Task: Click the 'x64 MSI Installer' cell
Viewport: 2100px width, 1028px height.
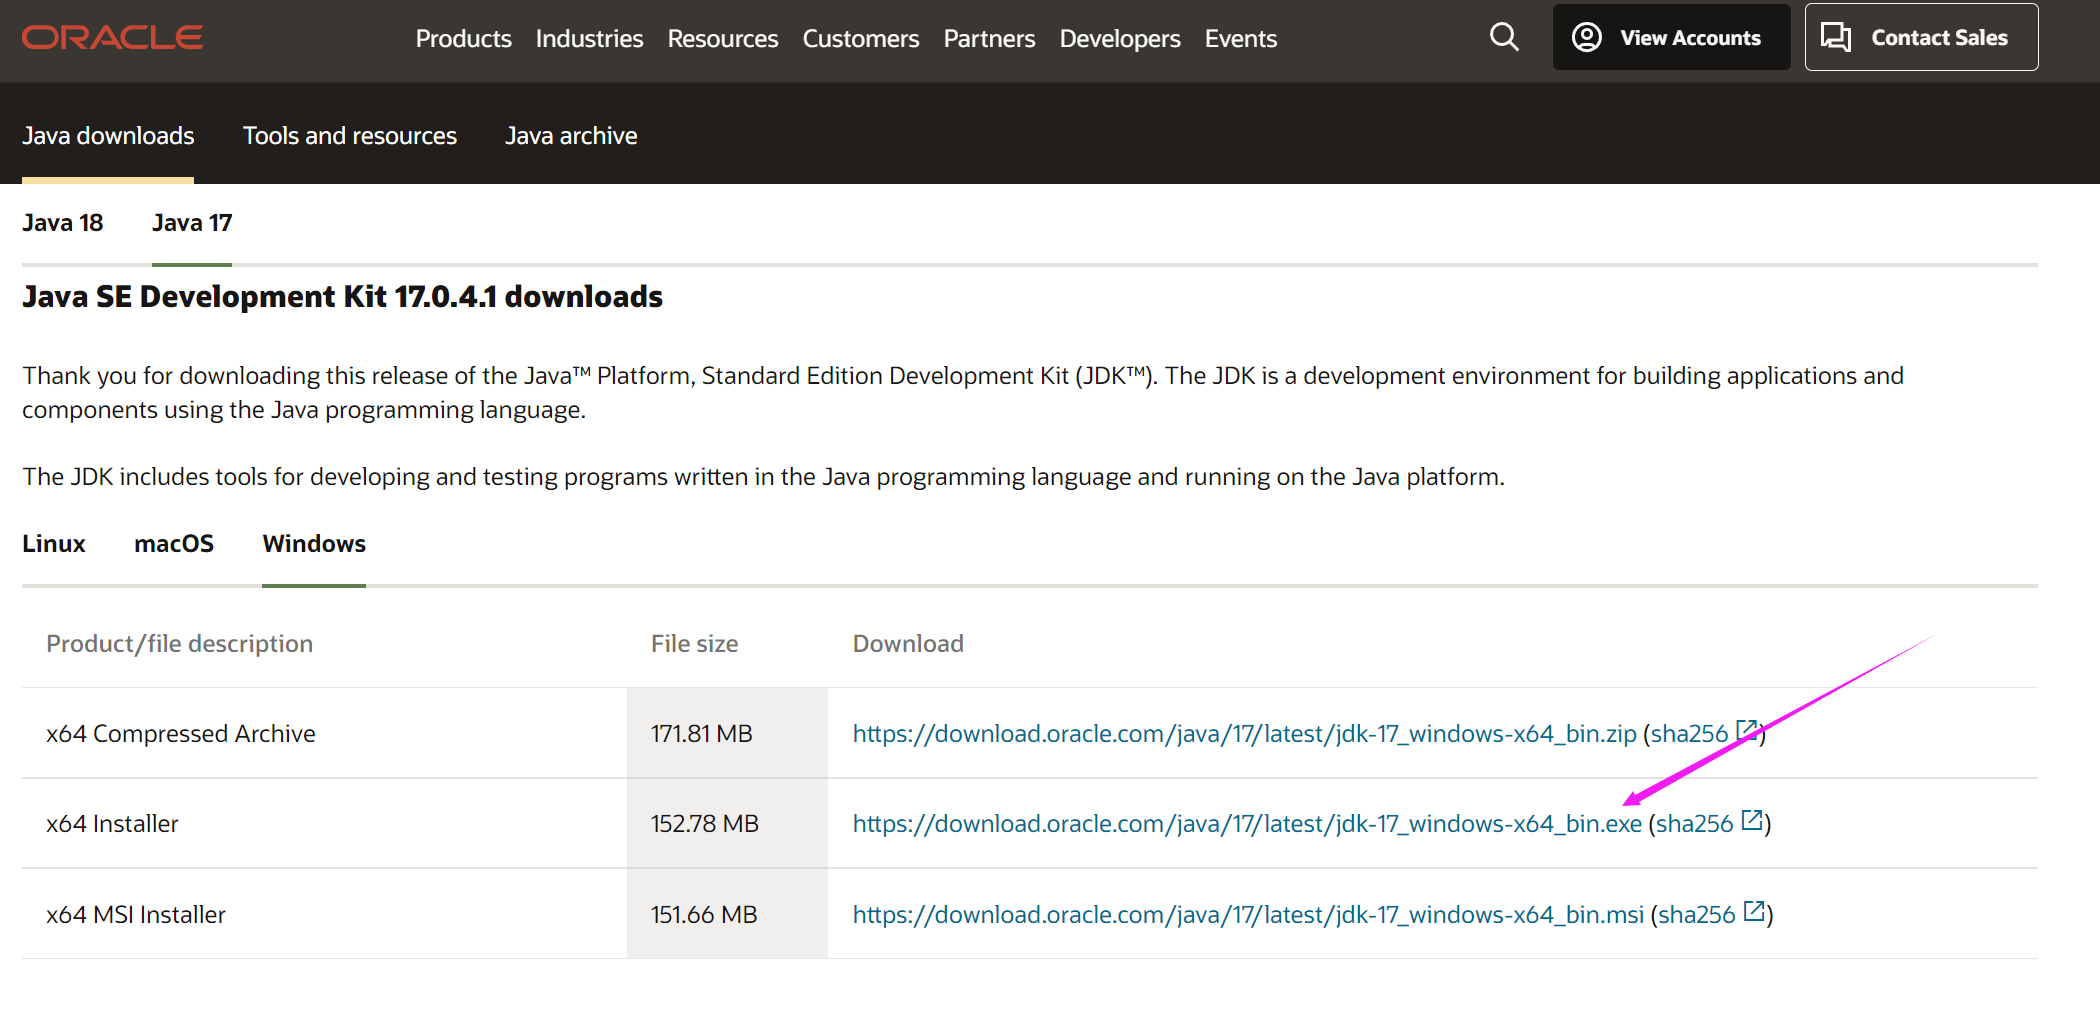Action: click(x=136, y=914)
